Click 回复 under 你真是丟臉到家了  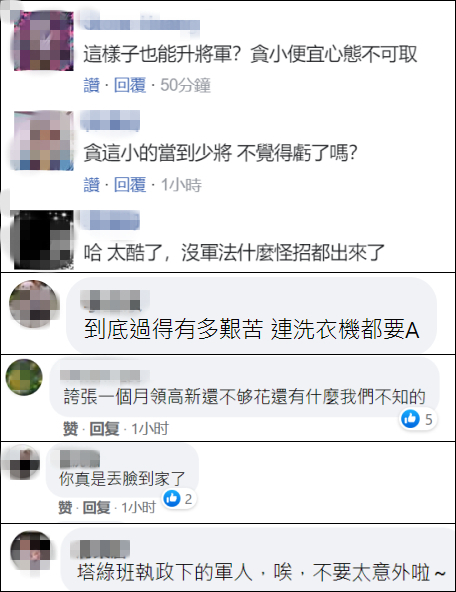(97, 507)
